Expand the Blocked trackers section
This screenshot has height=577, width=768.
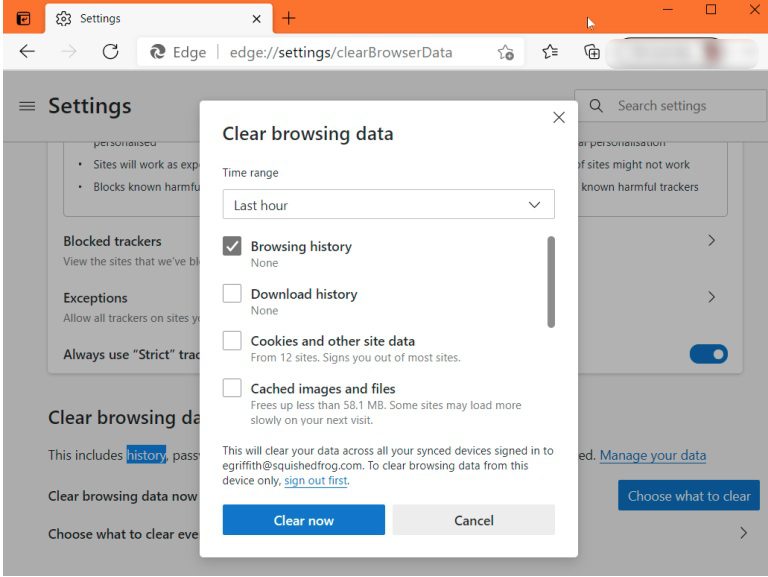[711, 241]
